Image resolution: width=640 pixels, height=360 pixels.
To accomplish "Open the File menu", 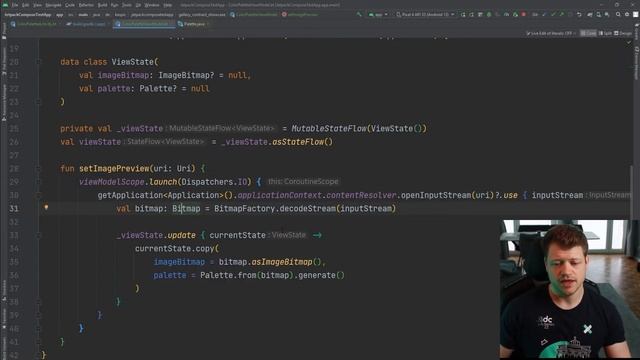I will [15, 5].
